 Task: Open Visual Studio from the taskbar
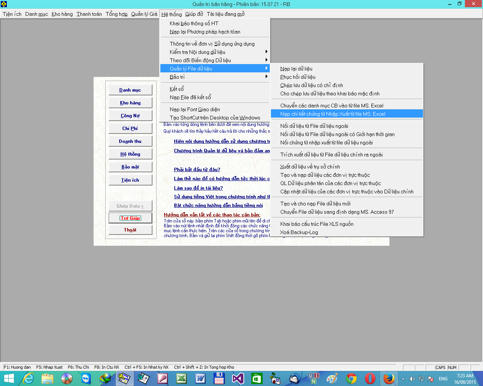pyautogui.click(x=238, y=379)
